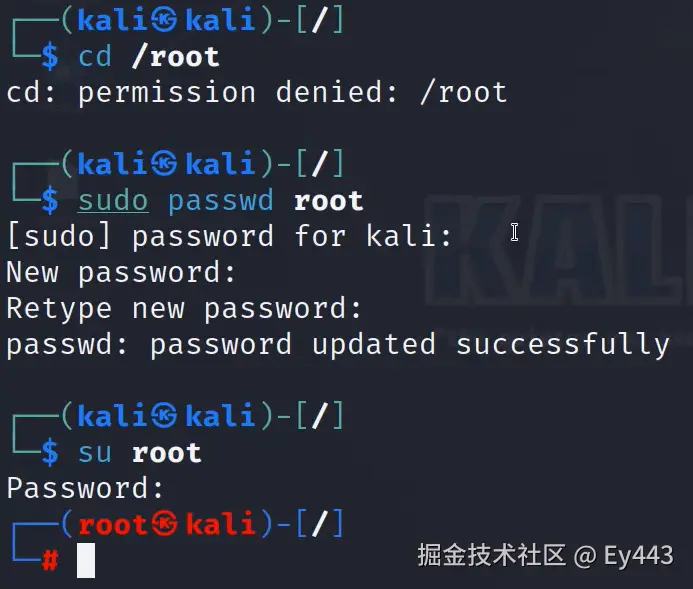Viewport: 693px width, 589px height.
Task: Click the dollar sign before su root
Action: (50, 452)
